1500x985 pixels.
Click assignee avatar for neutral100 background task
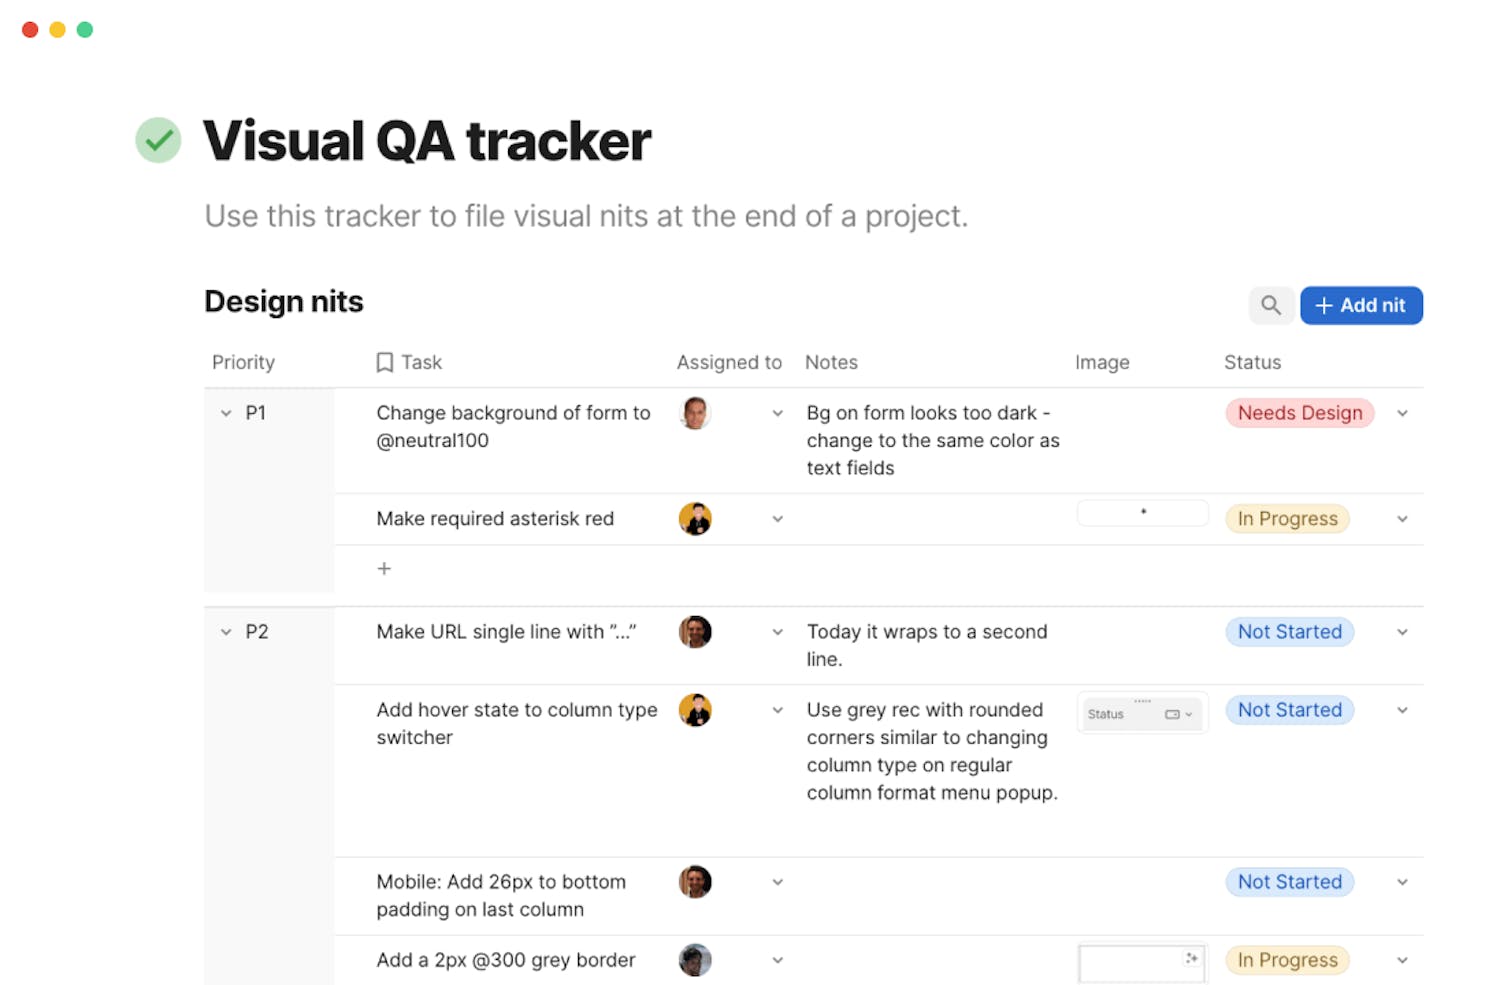click(695, 413)
